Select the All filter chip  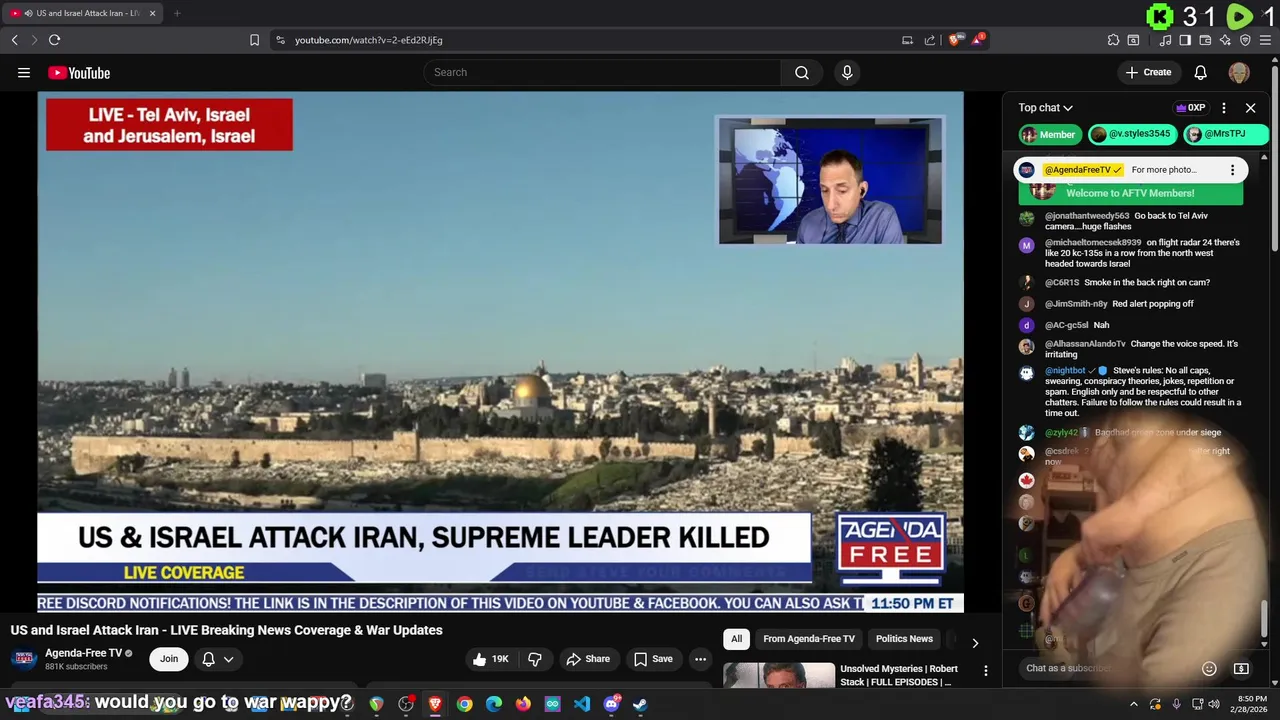point(736,639)
